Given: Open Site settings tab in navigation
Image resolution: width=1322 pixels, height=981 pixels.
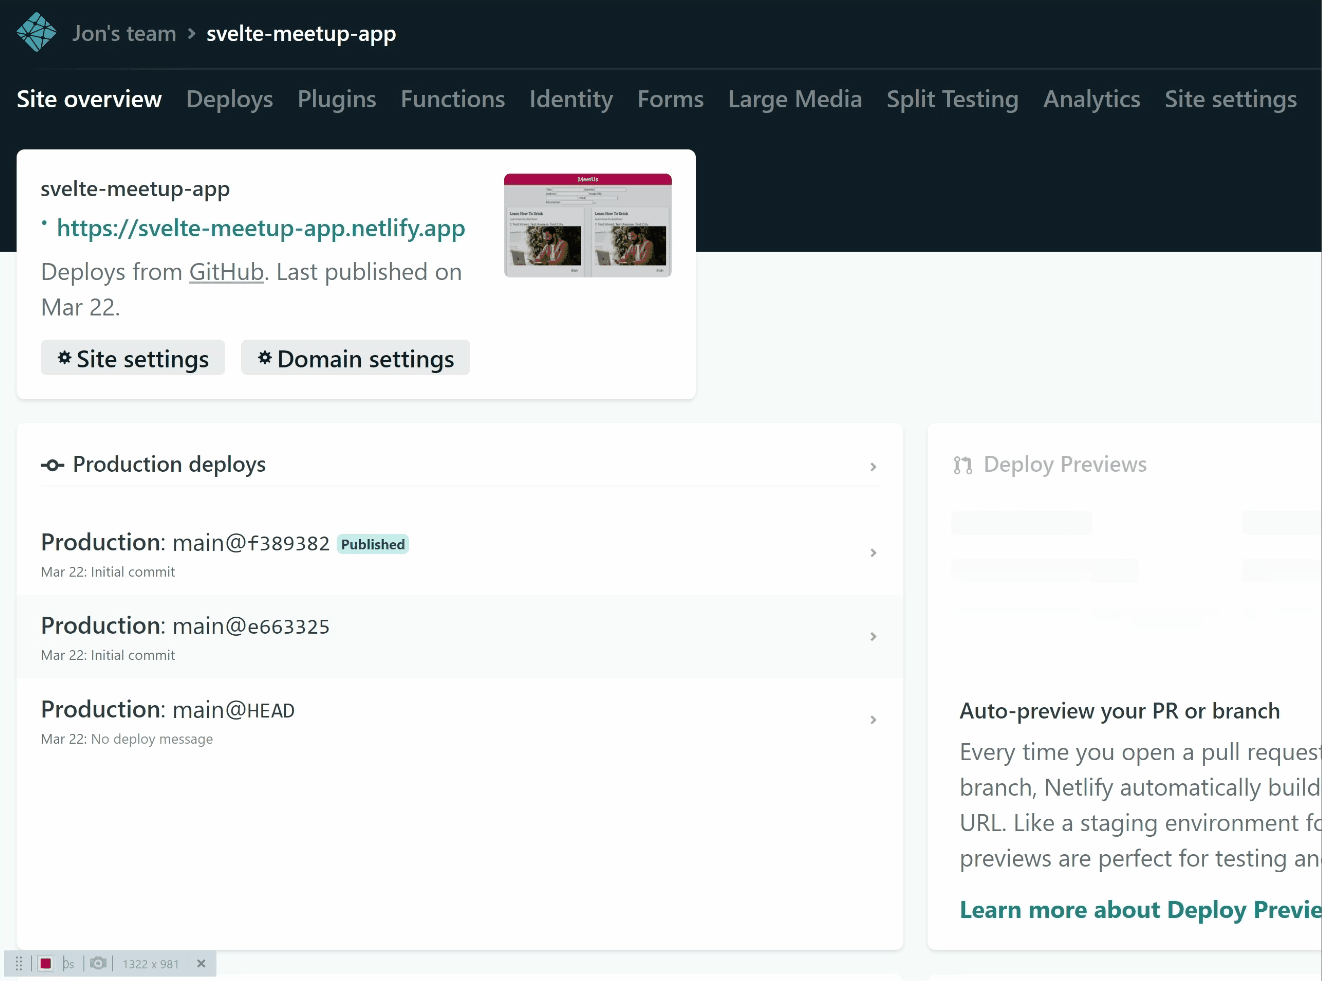Looking at the screenshot, I should [x=1231, y=99].
